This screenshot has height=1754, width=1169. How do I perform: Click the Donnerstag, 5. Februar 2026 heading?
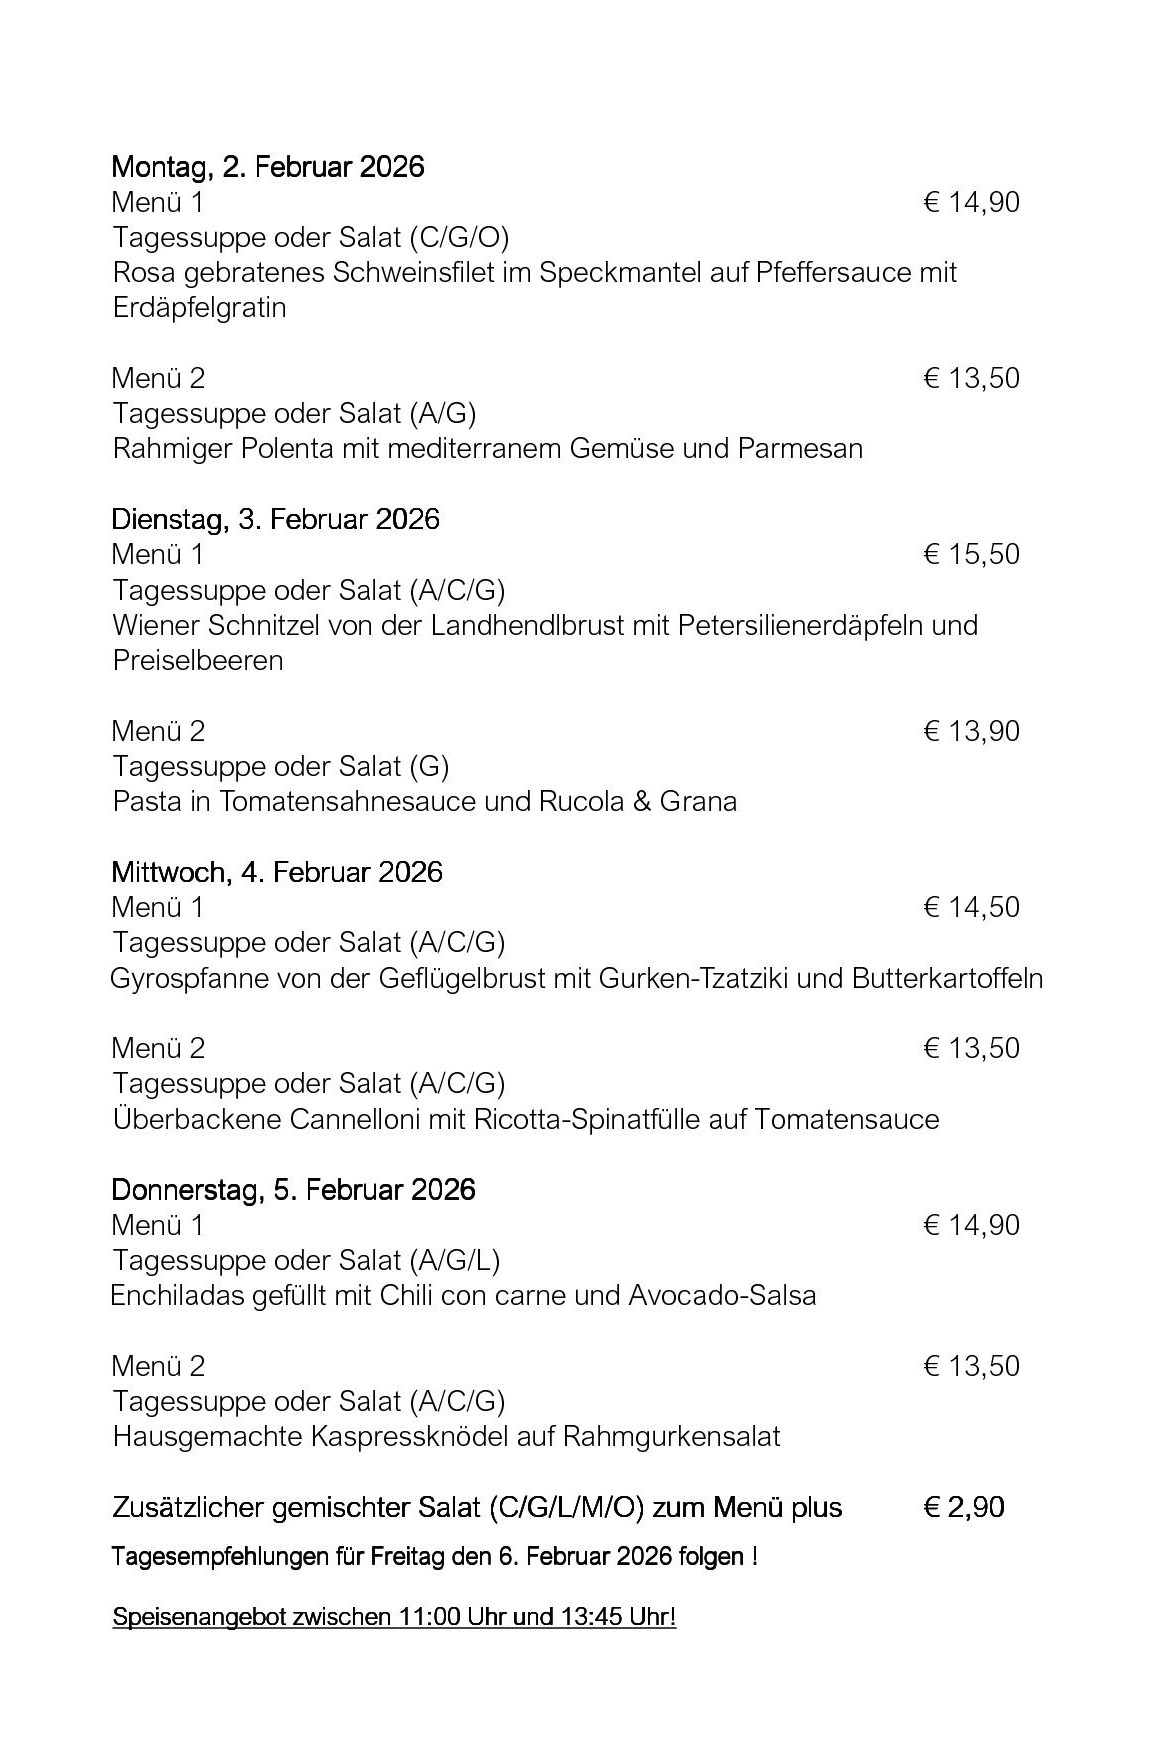[293, 1190]
